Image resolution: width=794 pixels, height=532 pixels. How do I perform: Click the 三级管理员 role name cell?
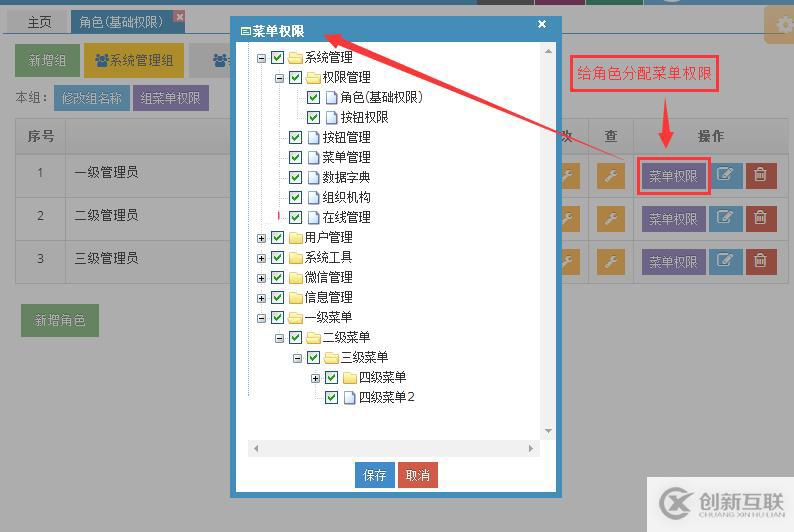point(106,258)
